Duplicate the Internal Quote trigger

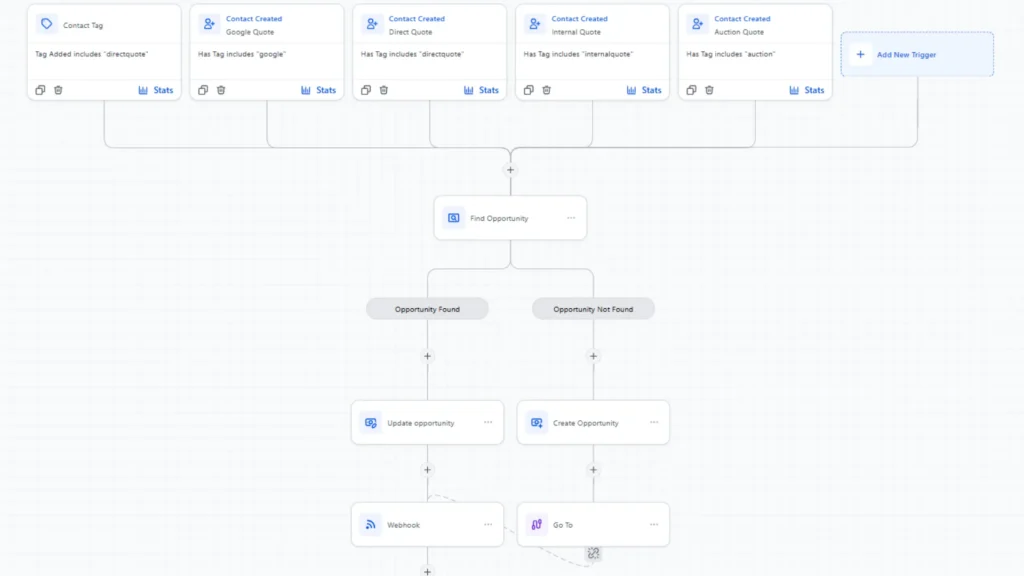(528, 90)
